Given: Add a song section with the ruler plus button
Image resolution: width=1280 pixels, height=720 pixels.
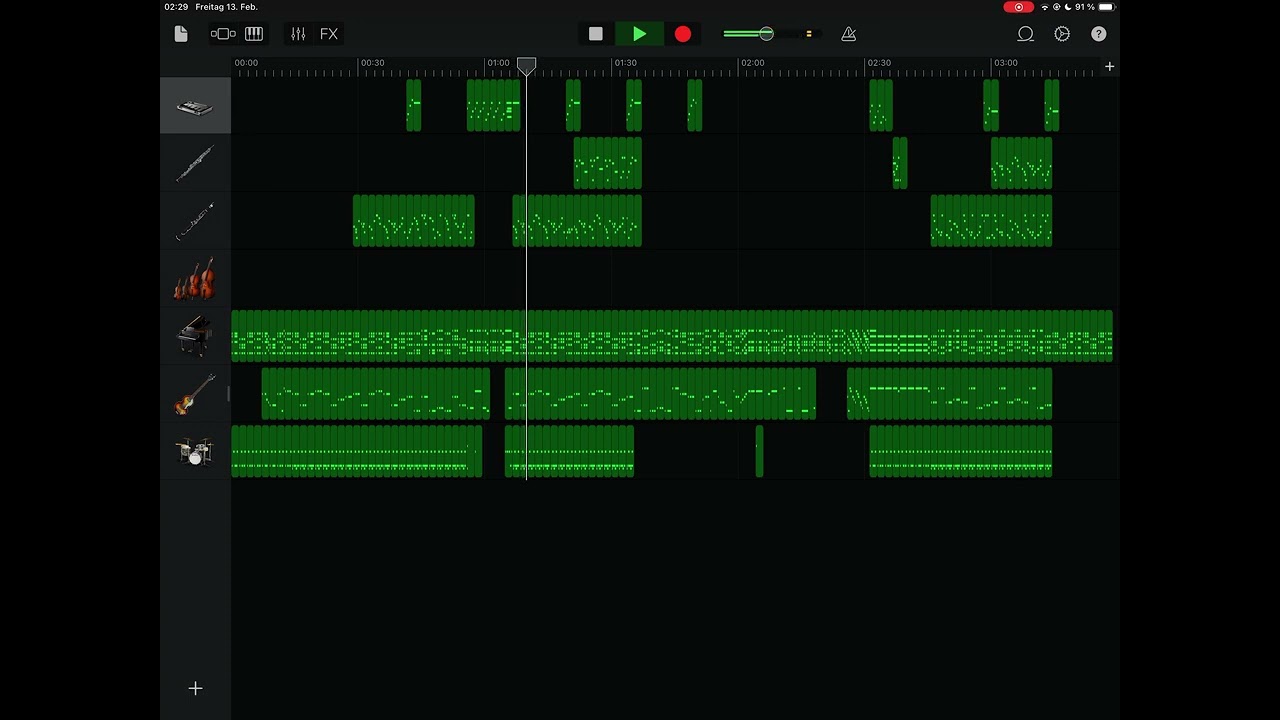Looking at the screenshot, I should pyautogui.click(x=1109, y=67).
